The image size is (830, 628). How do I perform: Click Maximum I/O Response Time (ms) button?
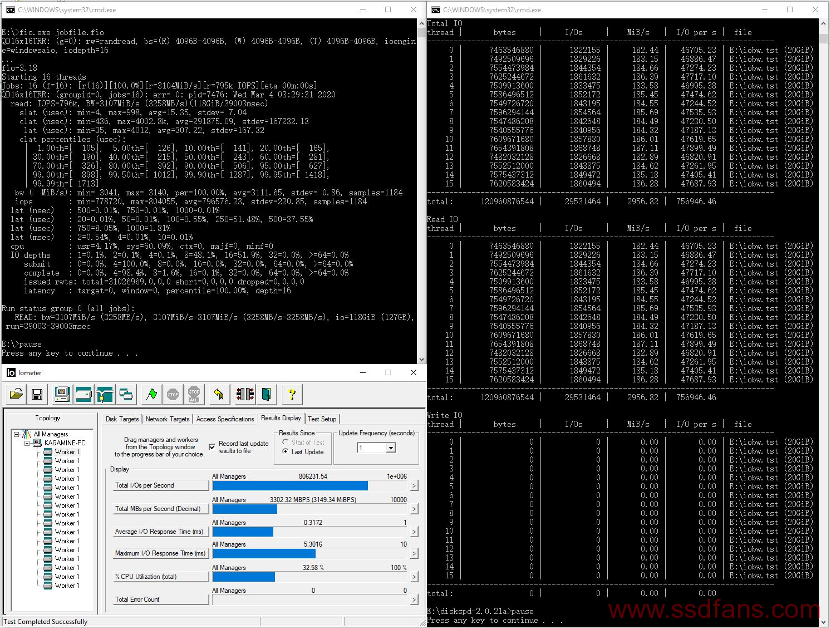click(161, 554)
